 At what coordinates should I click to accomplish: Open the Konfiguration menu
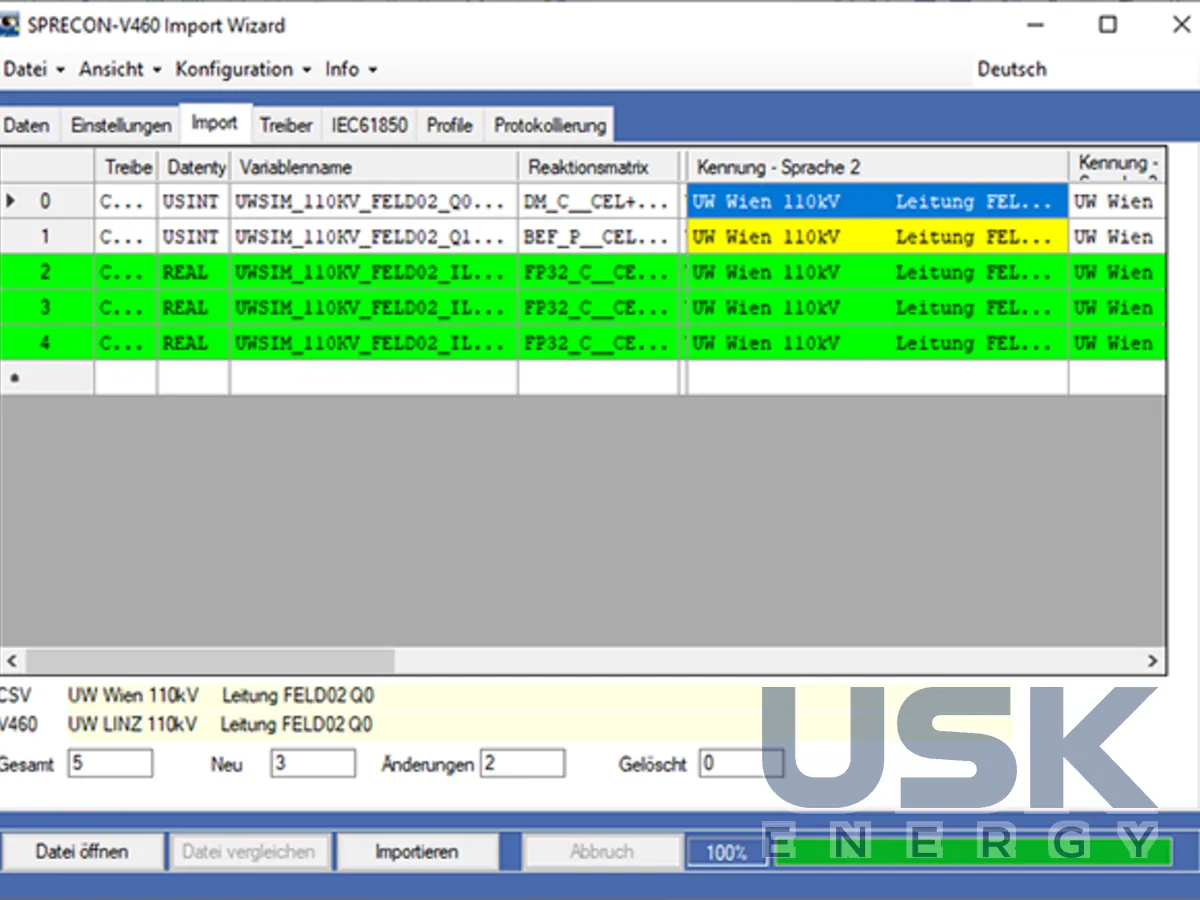click(x=243, y=69)
